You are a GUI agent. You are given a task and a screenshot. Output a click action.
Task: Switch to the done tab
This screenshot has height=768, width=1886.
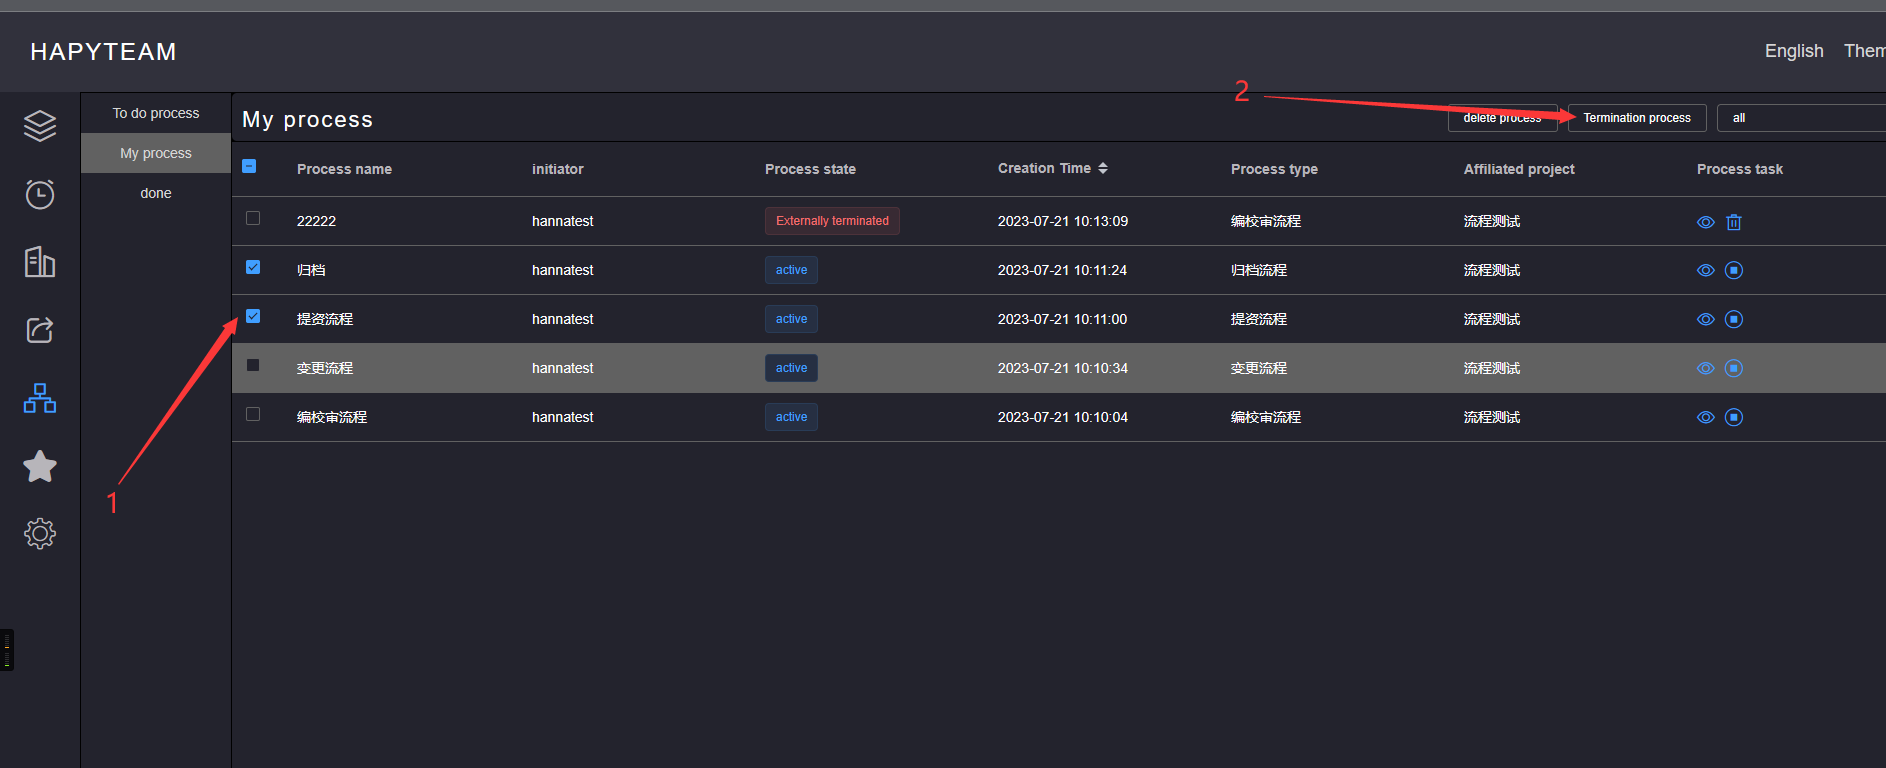(x=156, y=193)
